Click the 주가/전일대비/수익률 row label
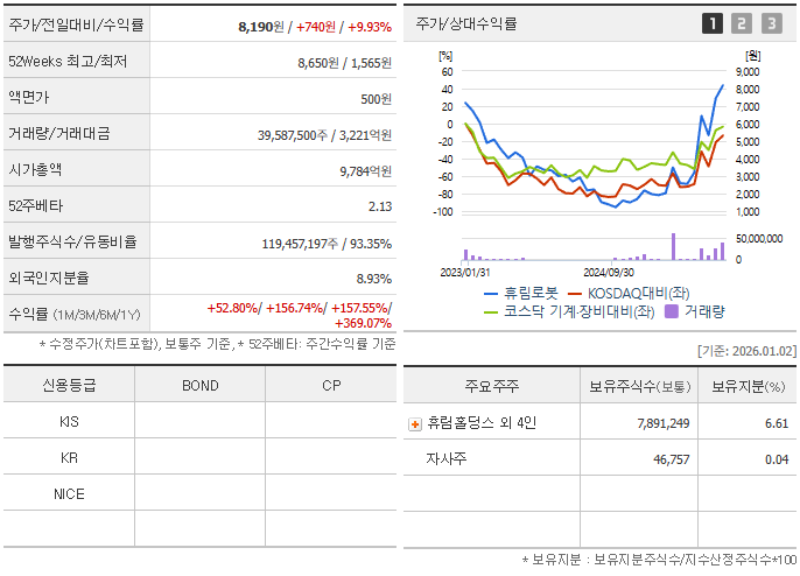 (76, 24)
